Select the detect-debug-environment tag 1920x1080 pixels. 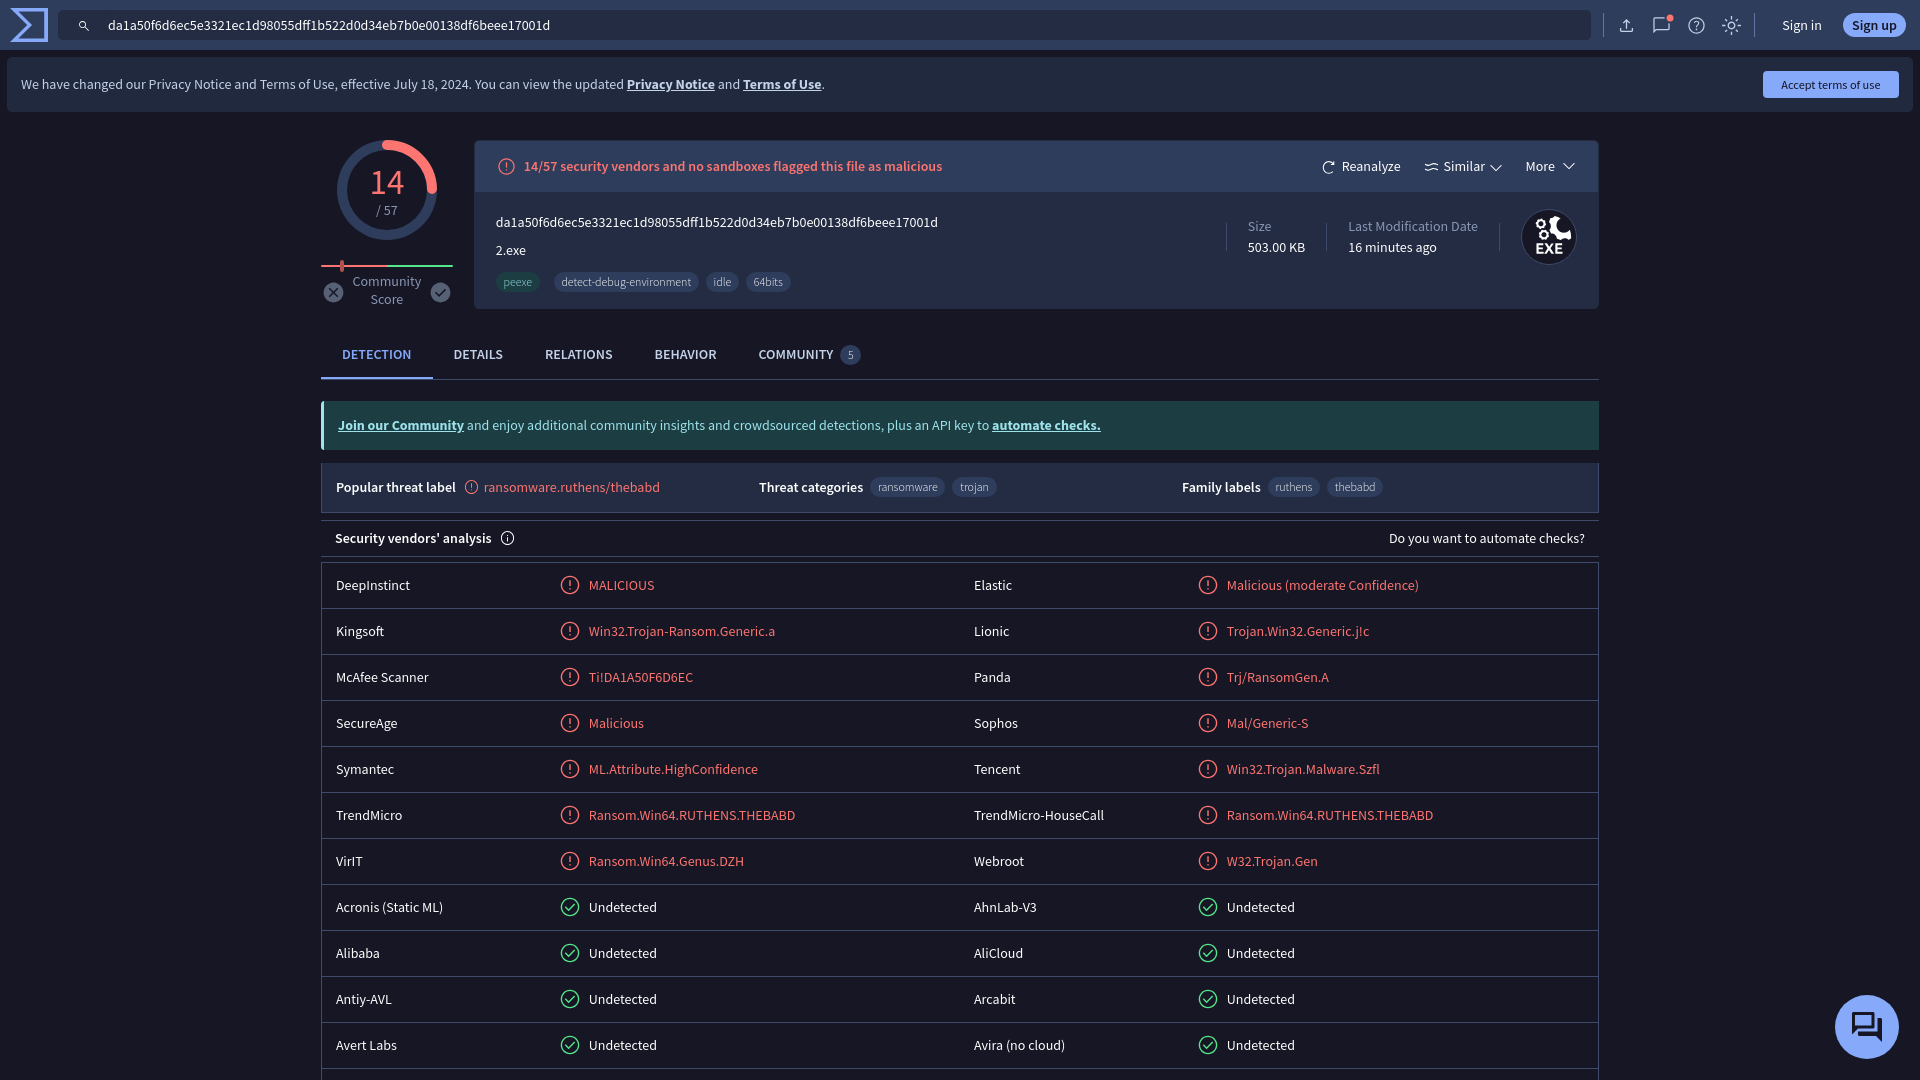(626, 283)
